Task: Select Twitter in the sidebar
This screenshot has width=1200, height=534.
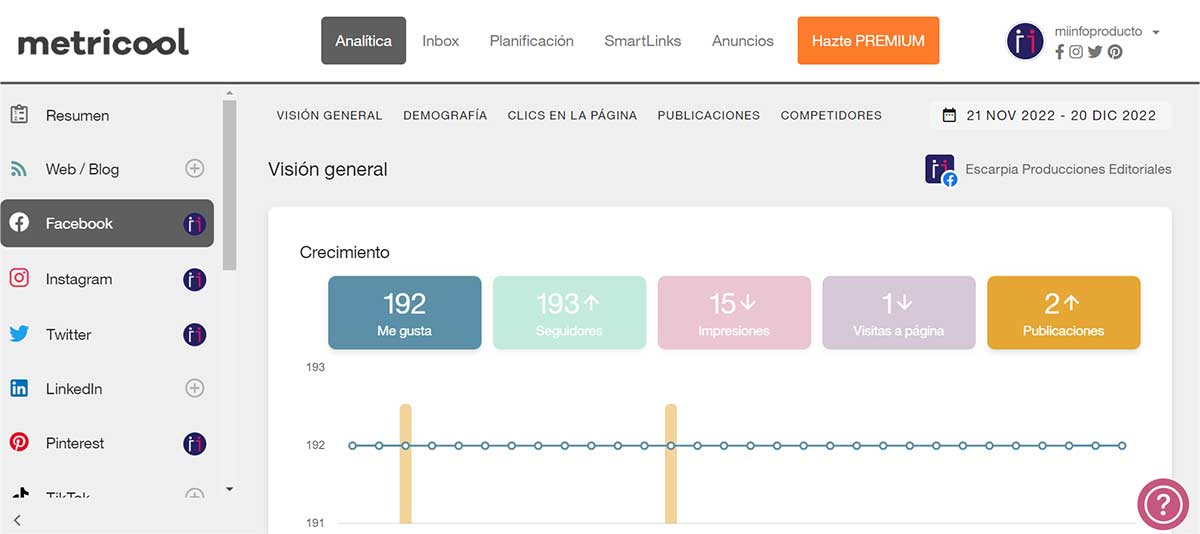Action: point(107,334)
